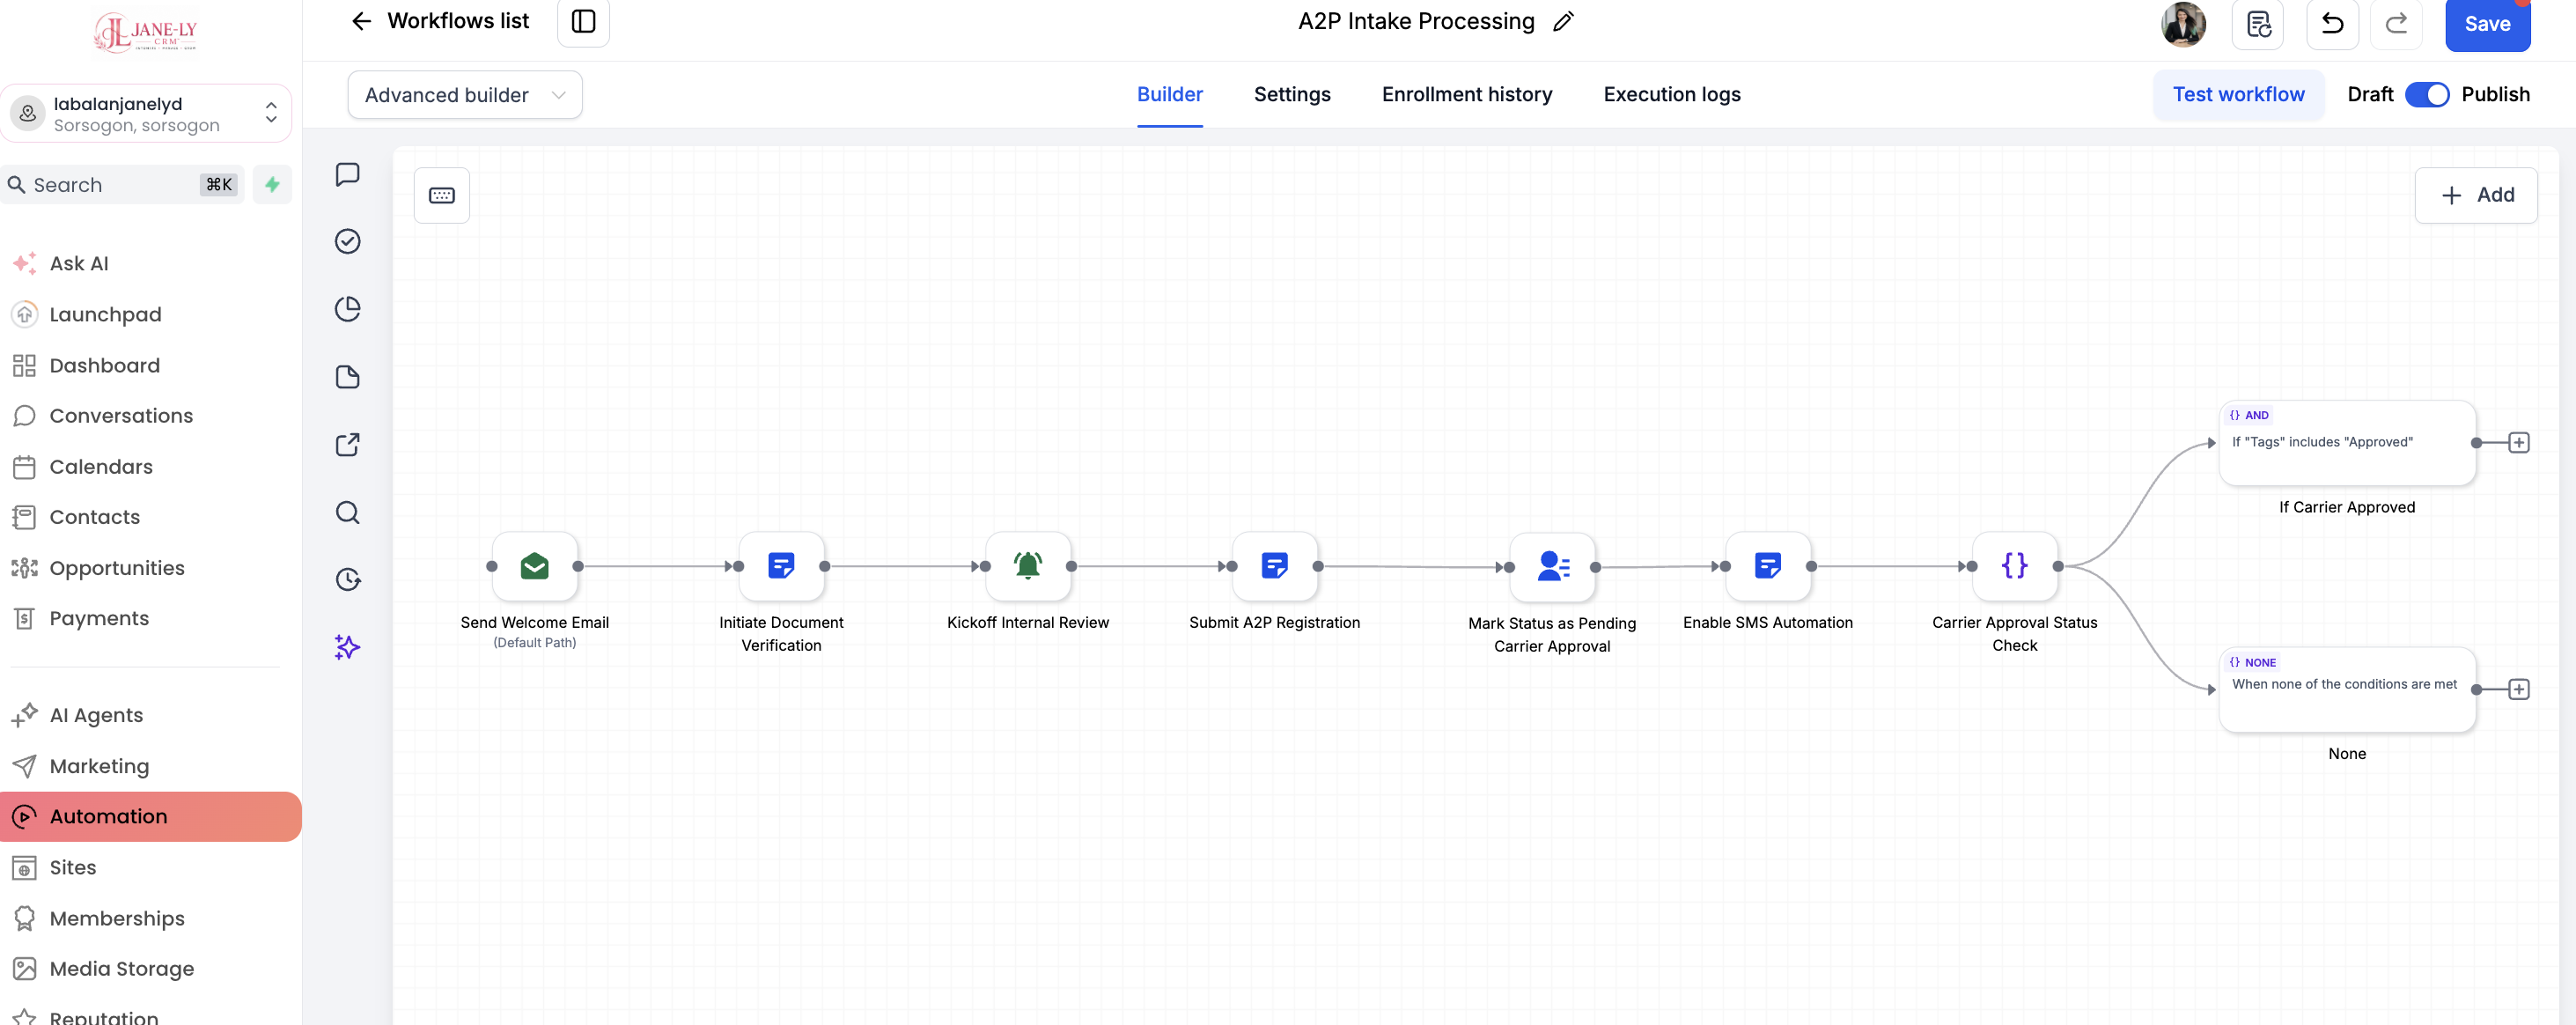Select the If Tags includes Approved condition
The height and width of the screenshot is (1025, 2576).
tap(2347, 443)
